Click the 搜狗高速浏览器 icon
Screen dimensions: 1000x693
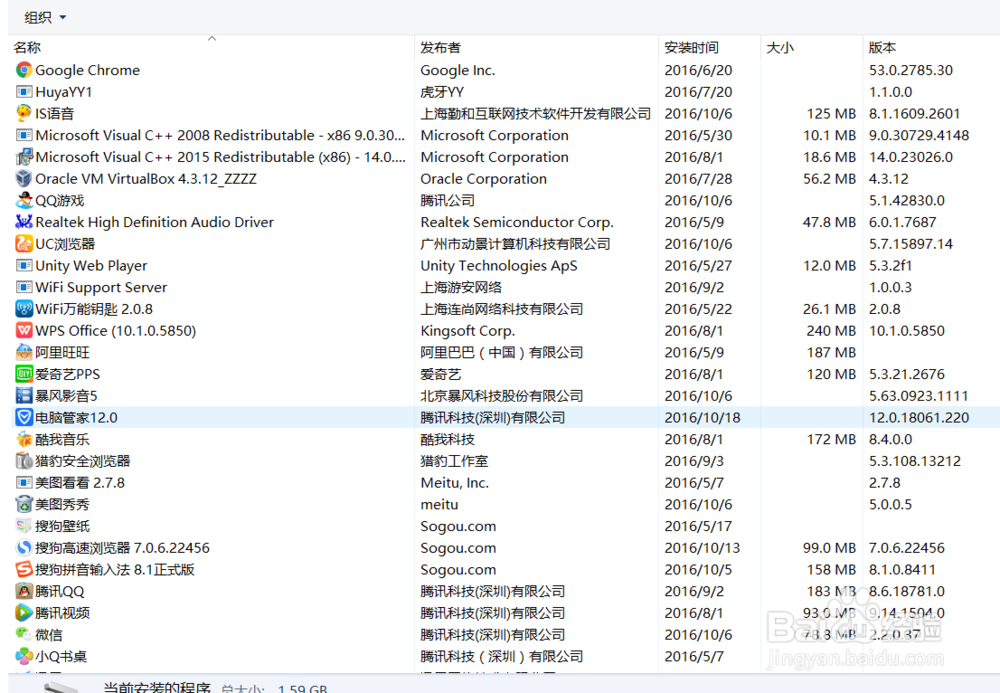pos(24,548)
